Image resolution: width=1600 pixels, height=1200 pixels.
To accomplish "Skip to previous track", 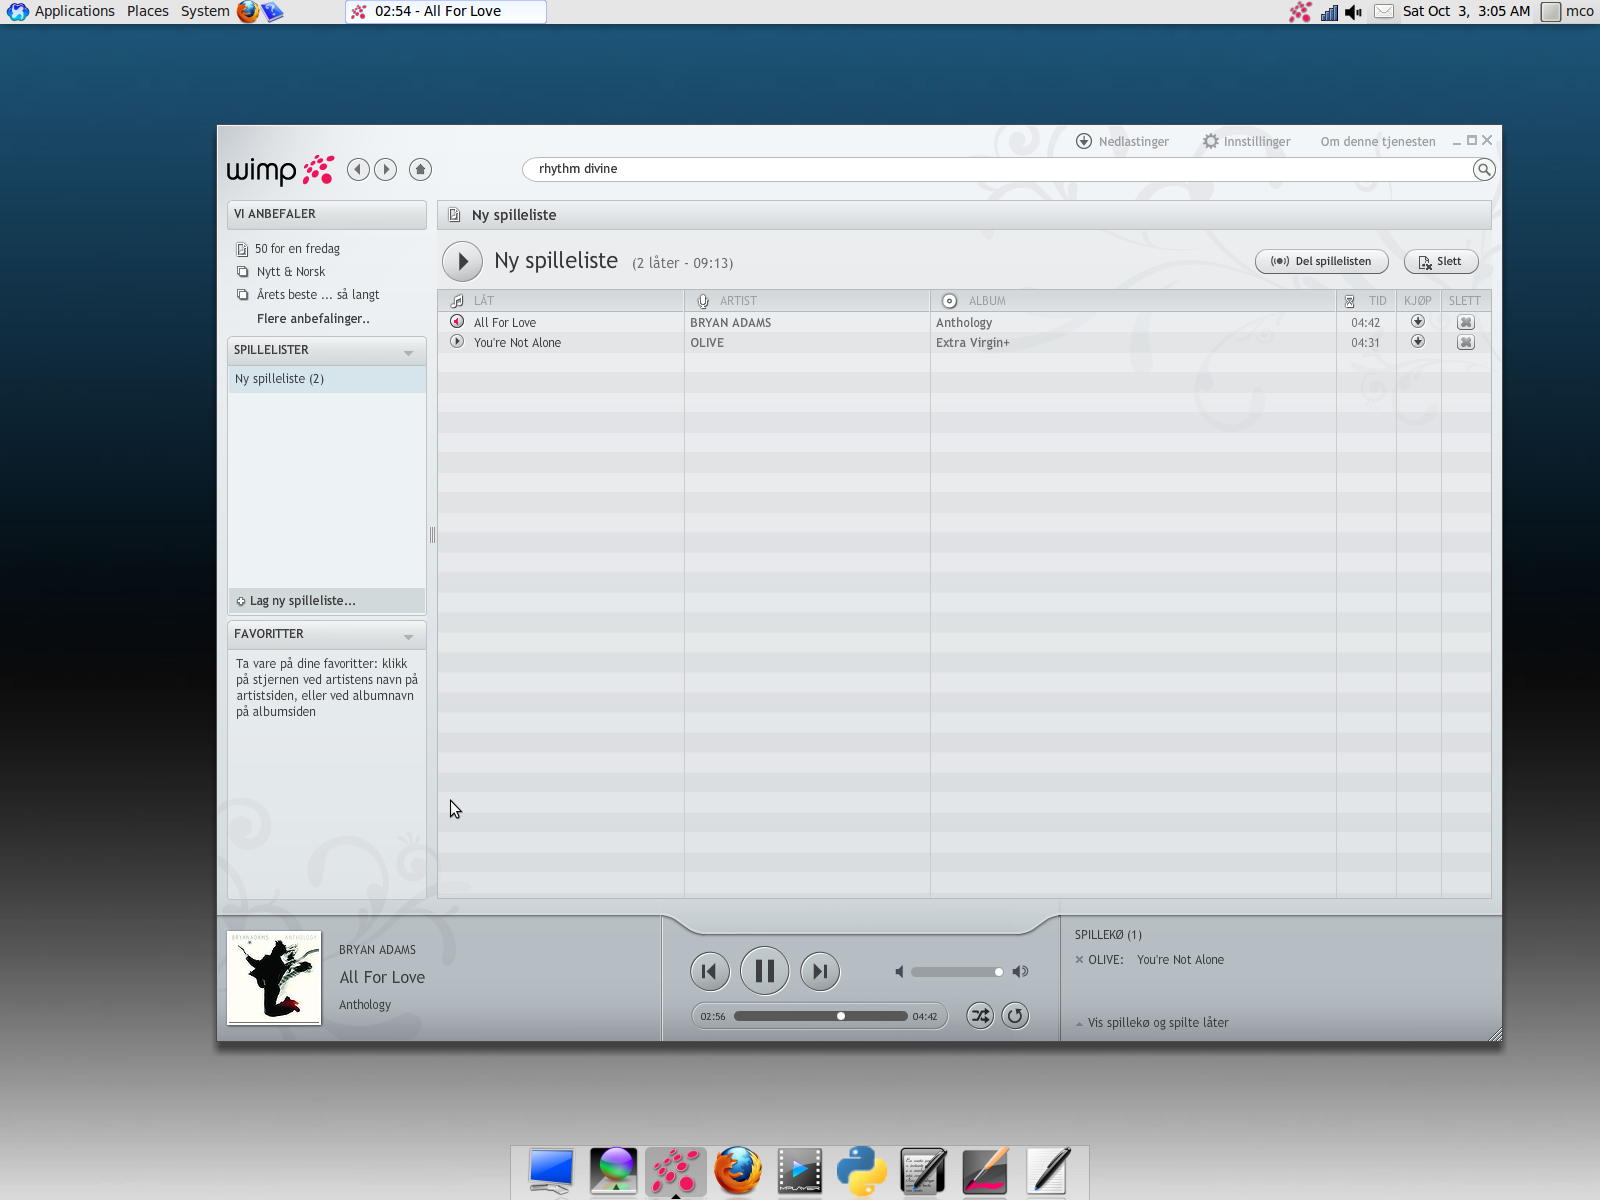I will 709,971.
